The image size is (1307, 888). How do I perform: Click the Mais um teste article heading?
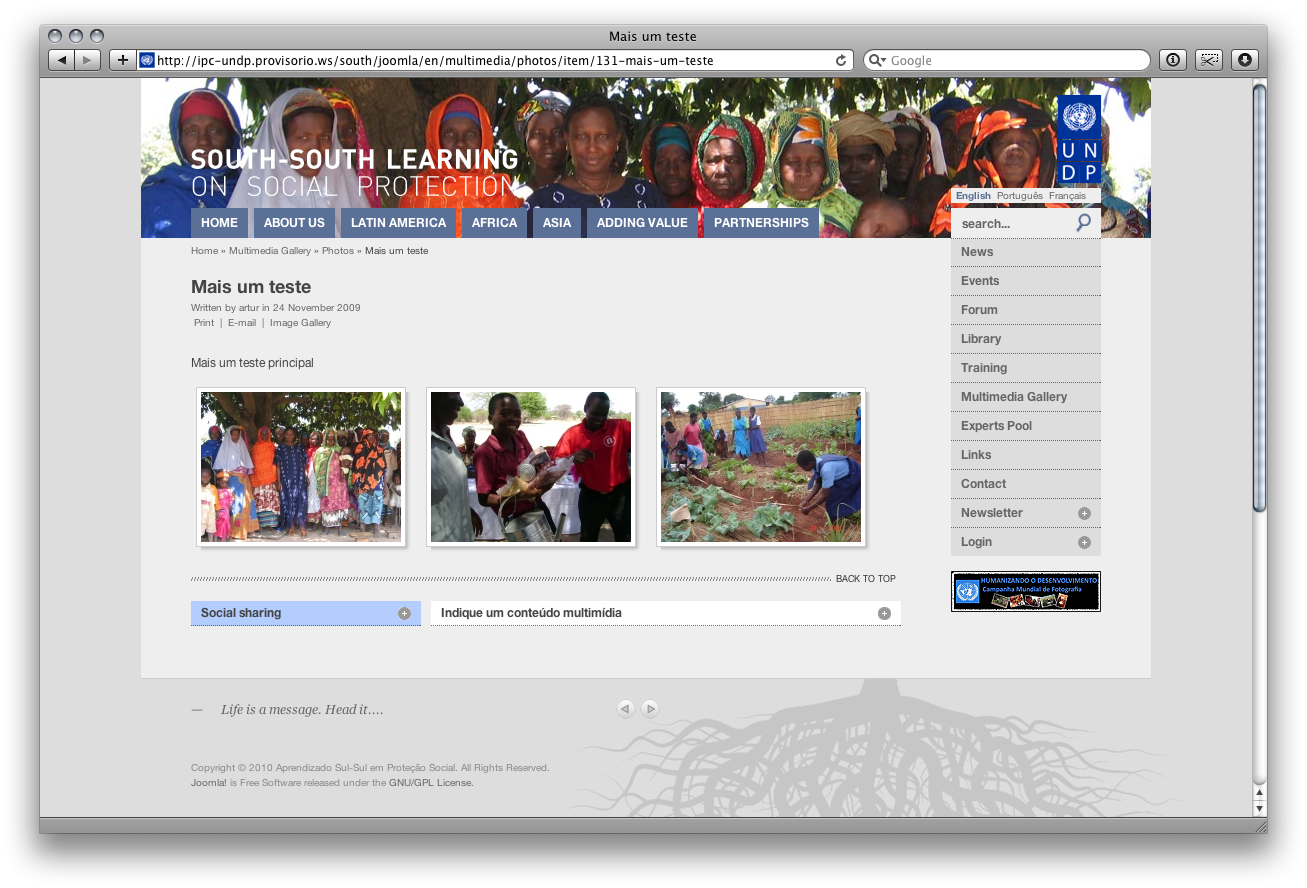(x=251, y=287)
